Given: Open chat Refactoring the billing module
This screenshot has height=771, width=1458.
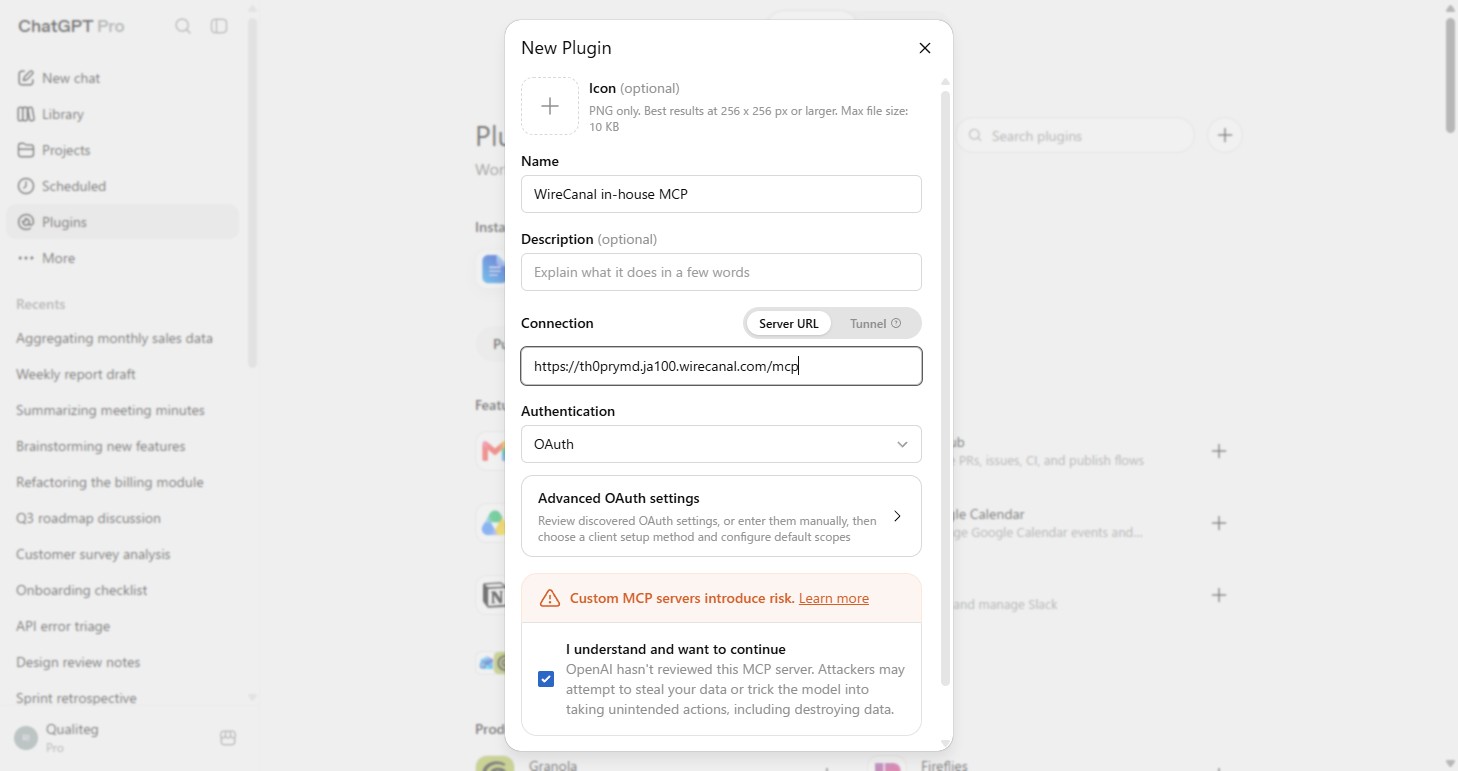Looking at the screenshot, I should coord(110,482).
